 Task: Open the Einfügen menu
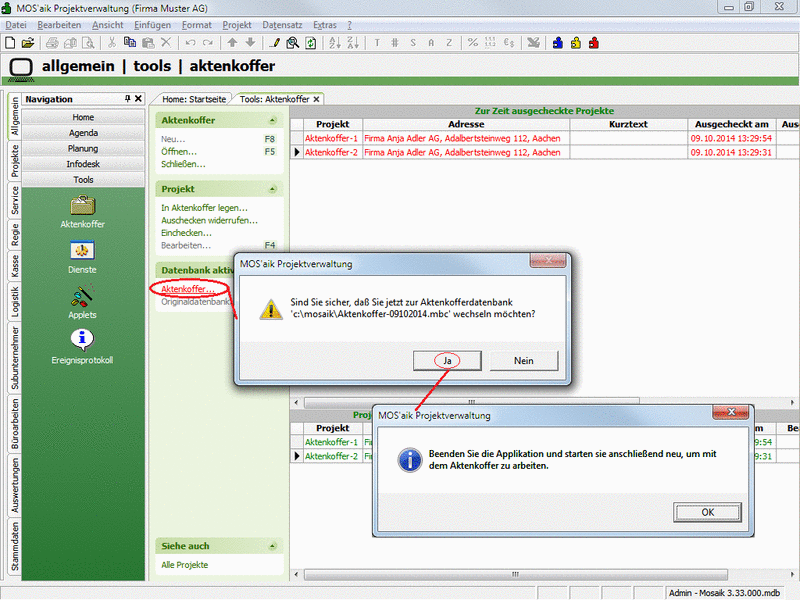pos(153,25)
